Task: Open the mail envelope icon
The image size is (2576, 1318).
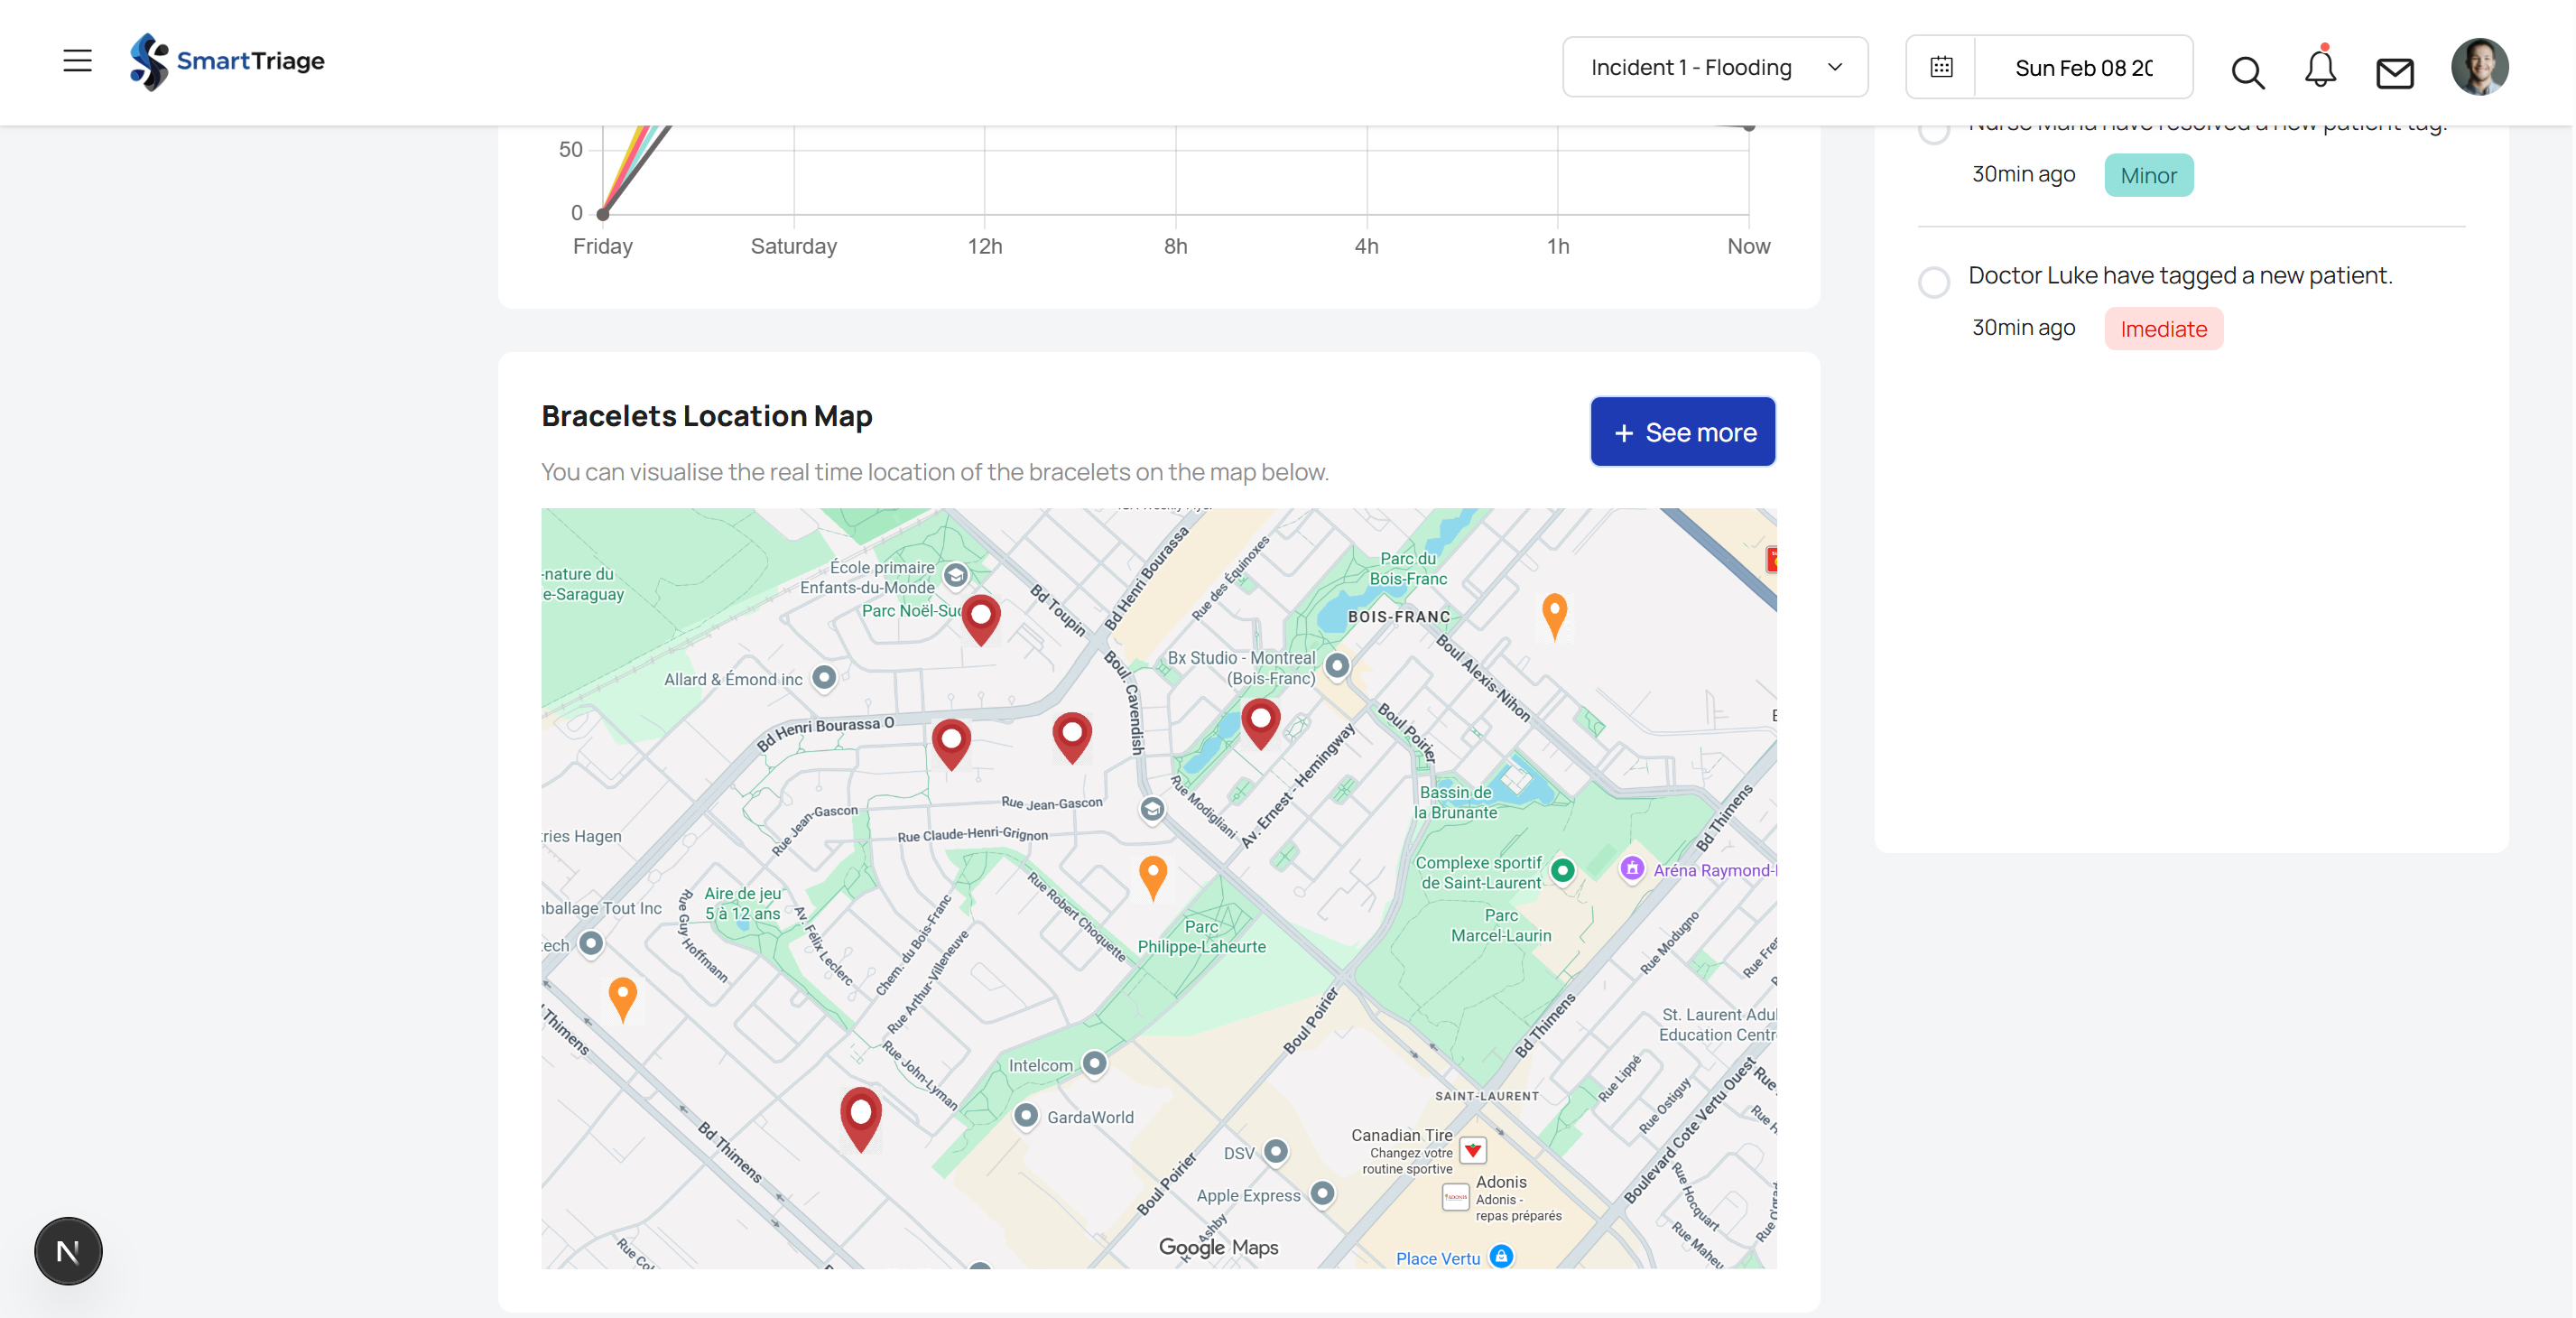Action: [x=2394, y=72]
